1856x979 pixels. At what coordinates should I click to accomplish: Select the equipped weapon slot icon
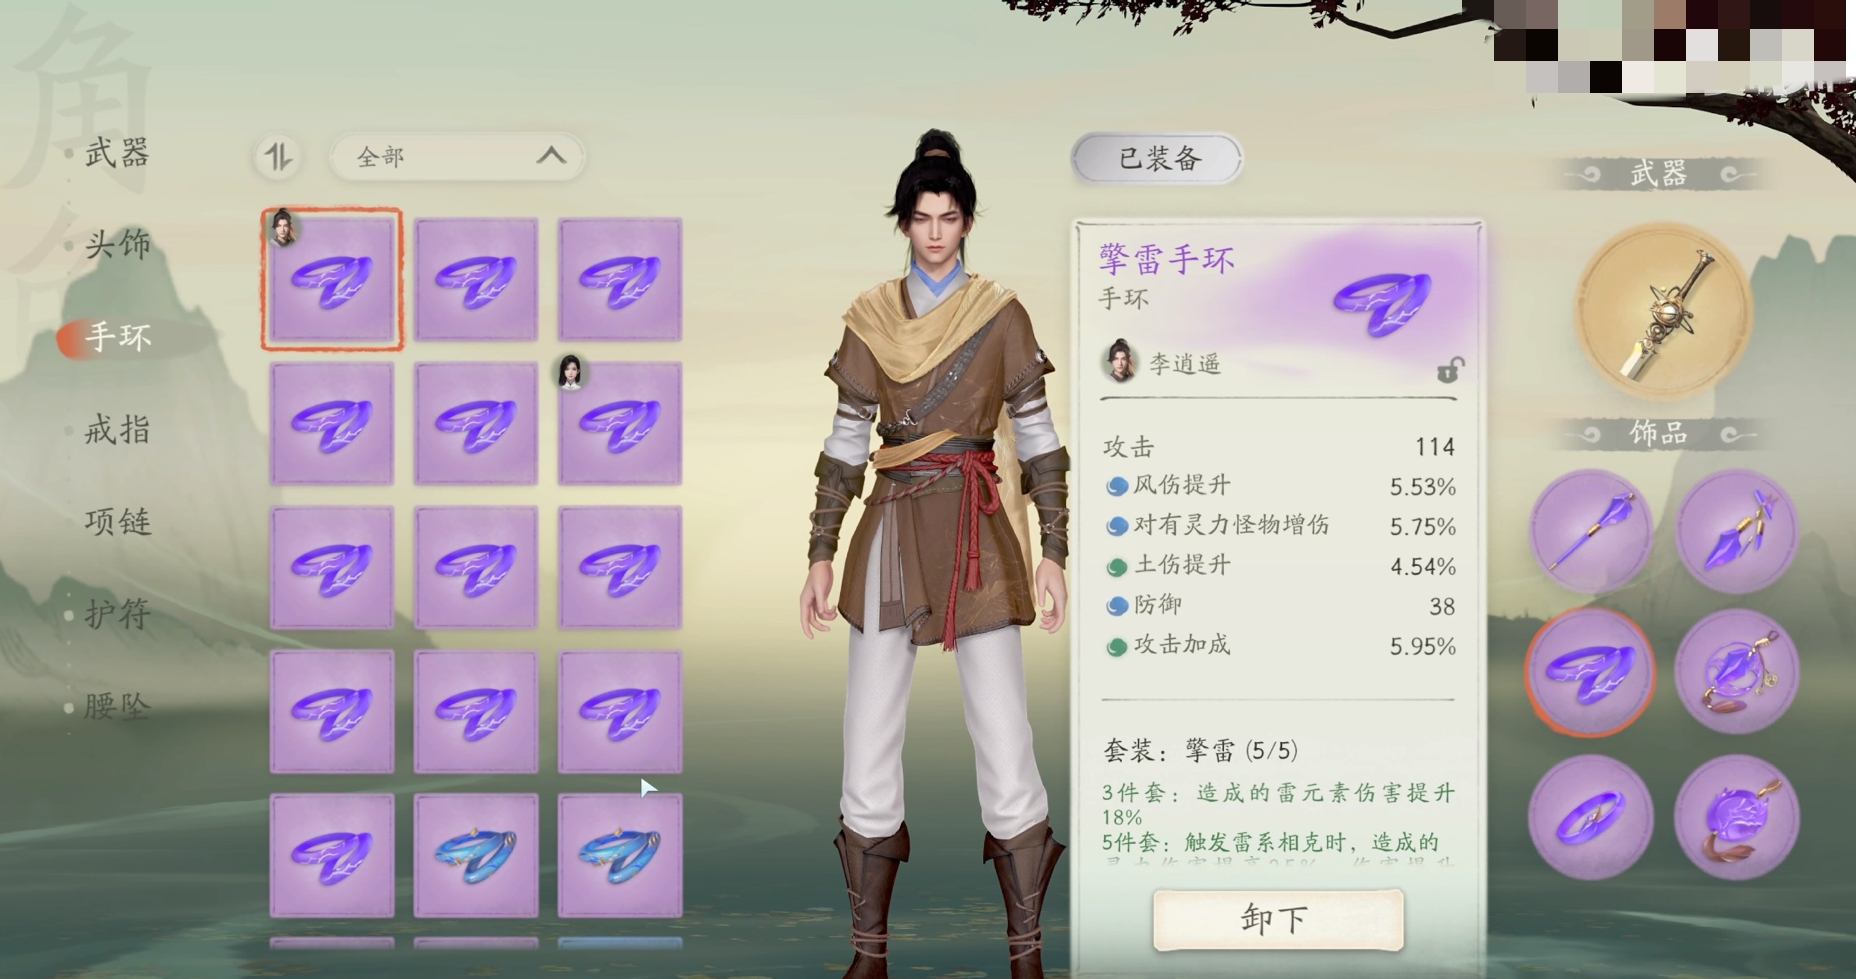click(x=1663, y=312)
